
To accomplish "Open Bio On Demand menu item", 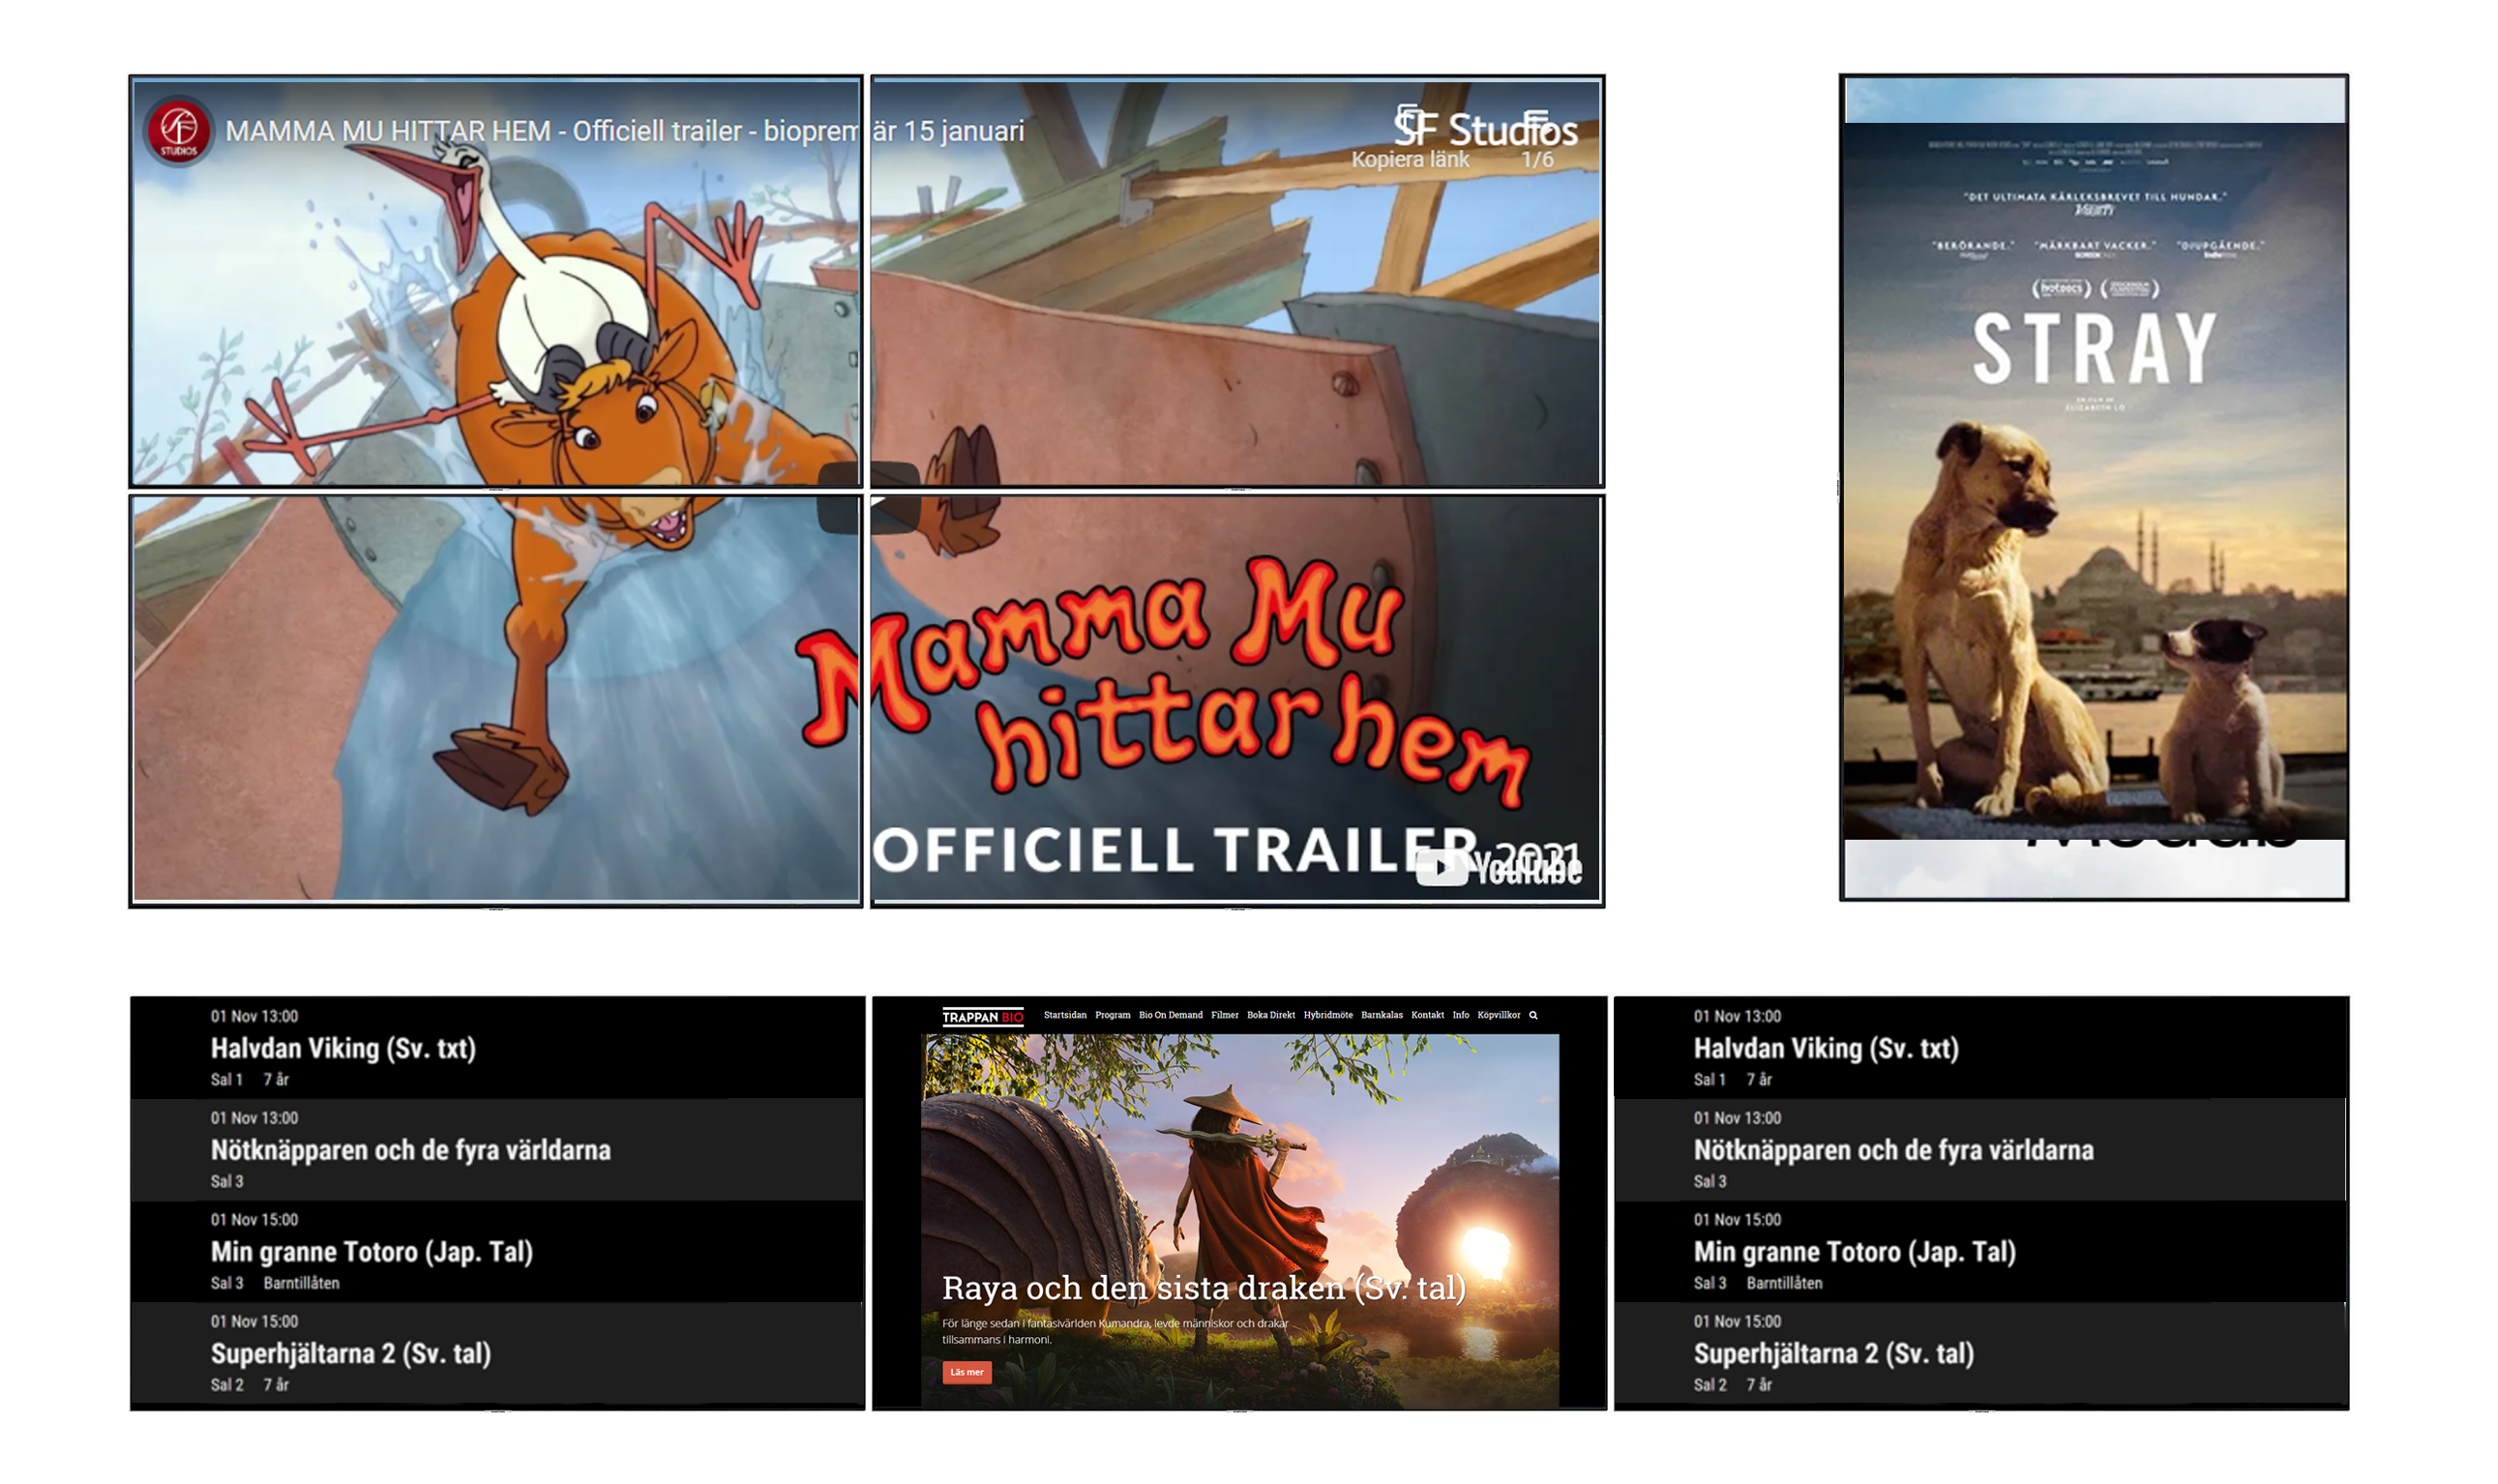I will tap(1170, 1015).
